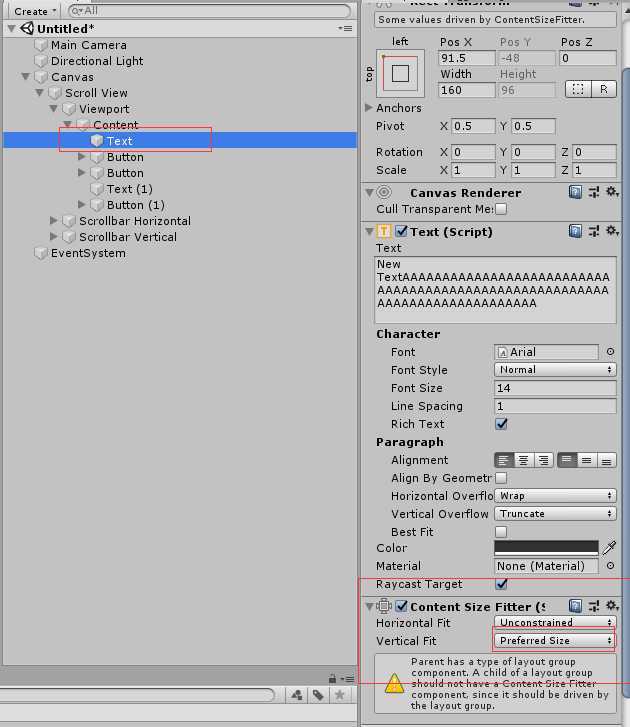Screen dimensions: 630x727
Task: Click the Width input field
Action: [x=466, y=90]
